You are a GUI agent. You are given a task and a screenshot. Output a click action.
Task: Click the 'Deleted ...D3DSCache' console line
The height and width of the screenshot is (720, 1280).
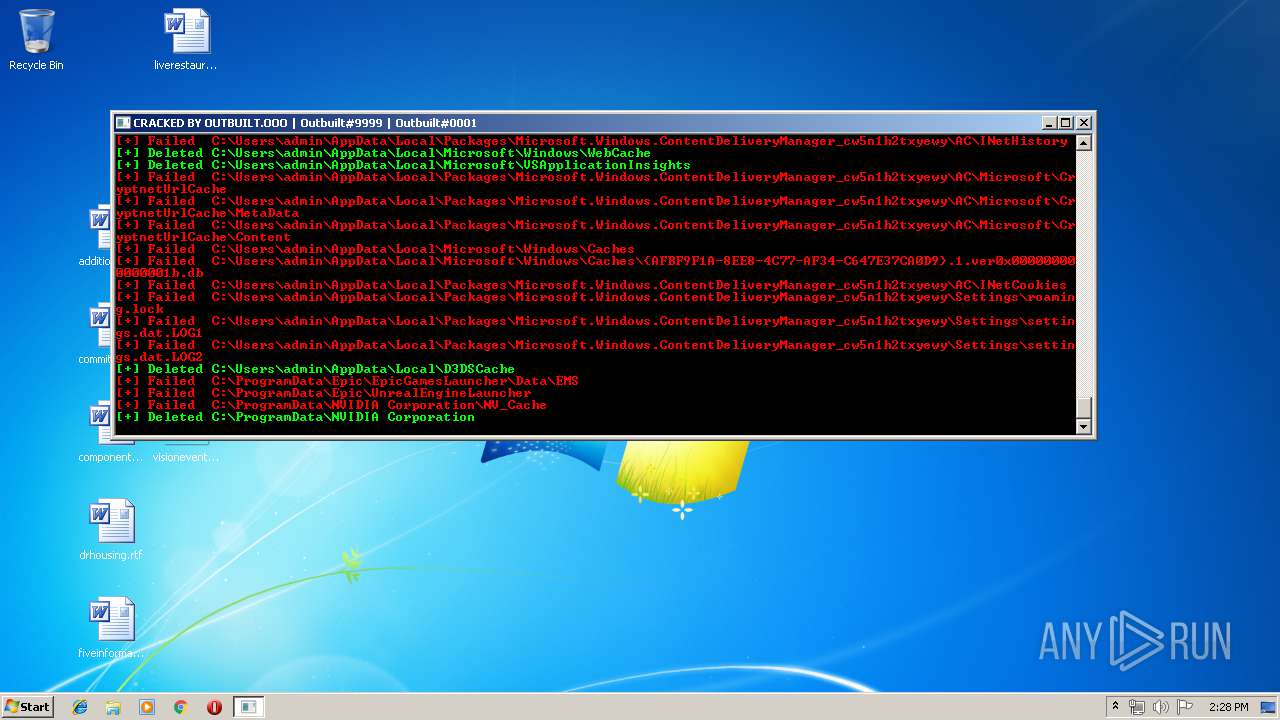(315, 369)
